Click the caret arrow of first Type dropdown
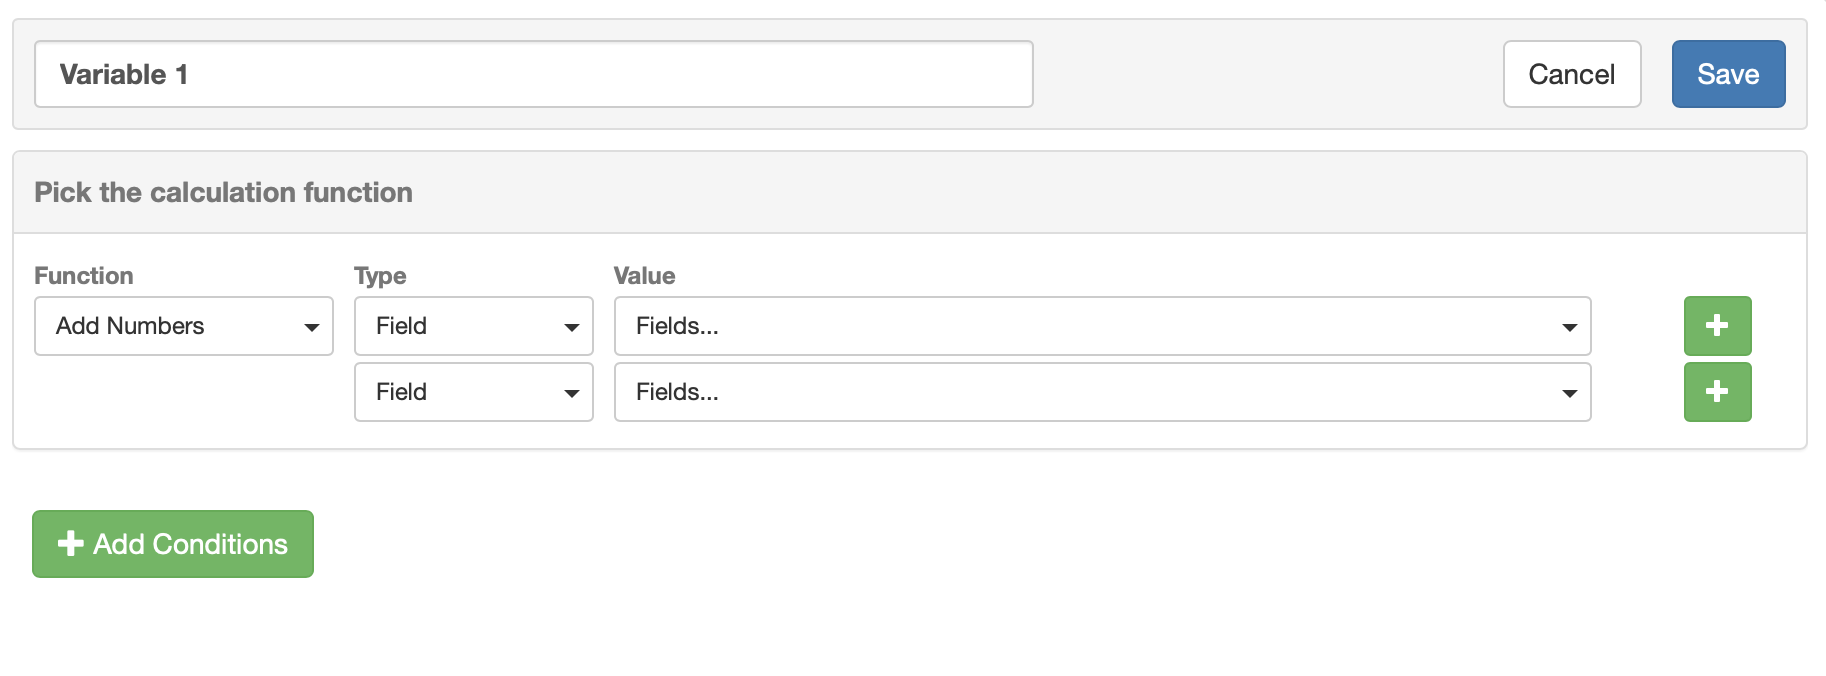Viewport: 1826px width, 676px height. [x=572, y=327]
